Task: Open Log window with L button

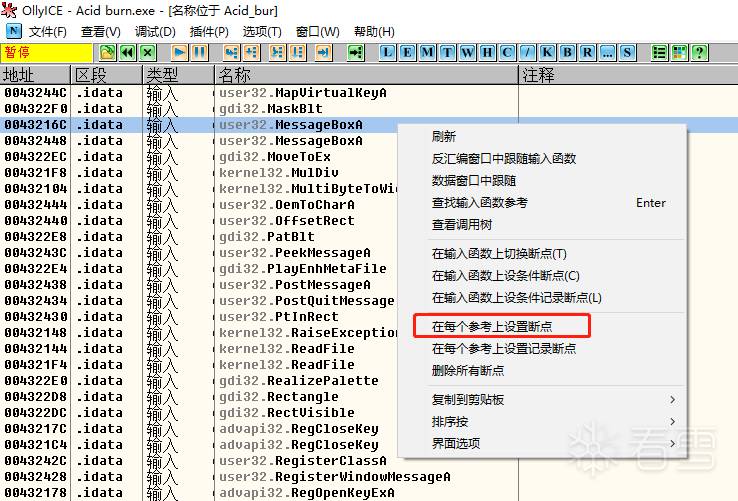Action: (387, 52)
